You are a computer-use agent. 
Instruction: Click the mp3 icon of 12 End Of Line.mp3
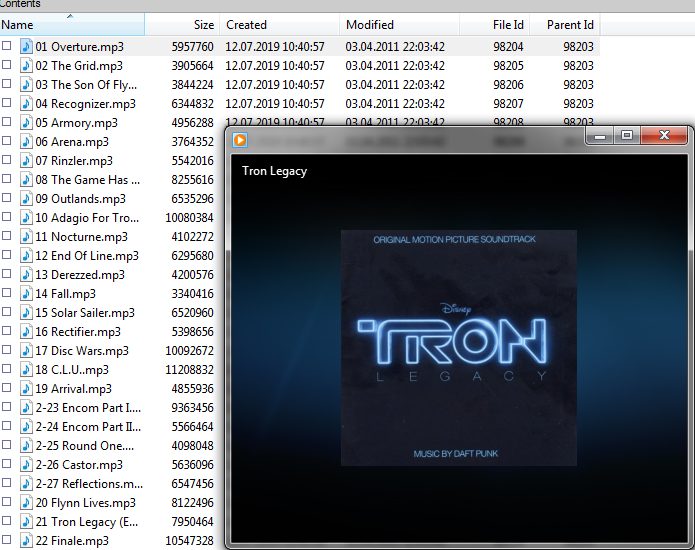[26, 256]
